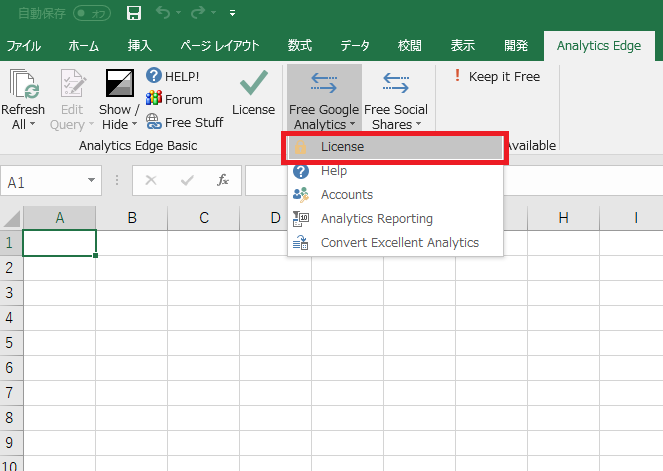Viewport: 663px width, 471px height.
Task: Click the Insert Function fx icon
Action: [223, 181]
